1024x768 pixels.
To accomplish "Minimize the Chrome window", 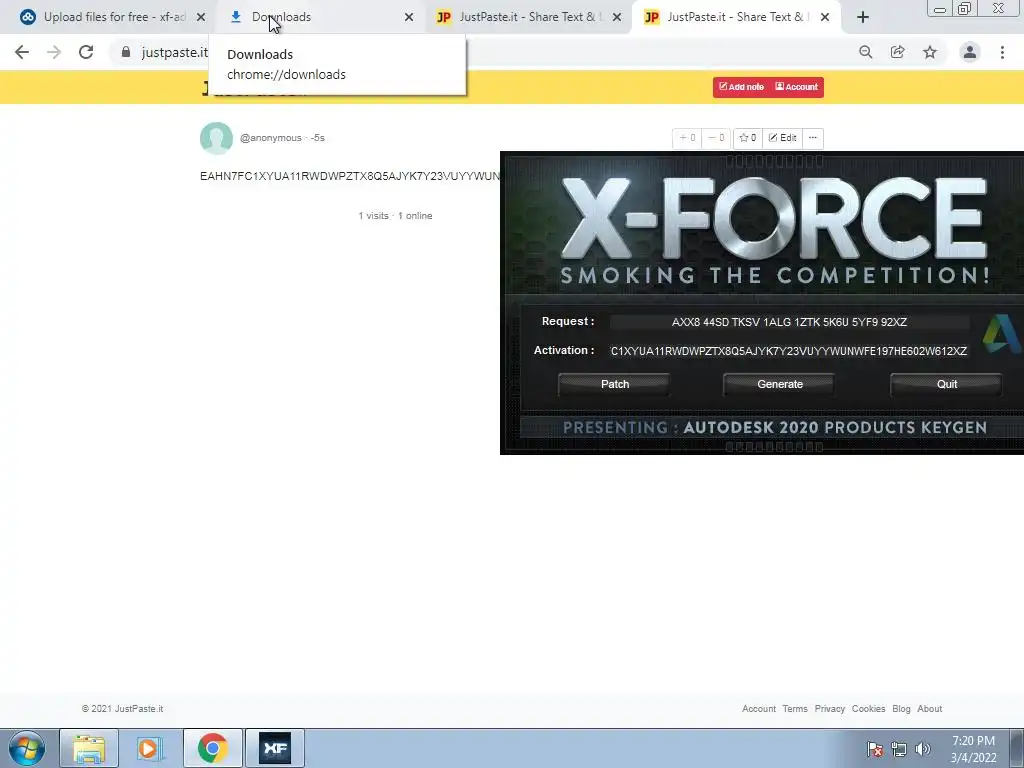I will tap(940, 9).
